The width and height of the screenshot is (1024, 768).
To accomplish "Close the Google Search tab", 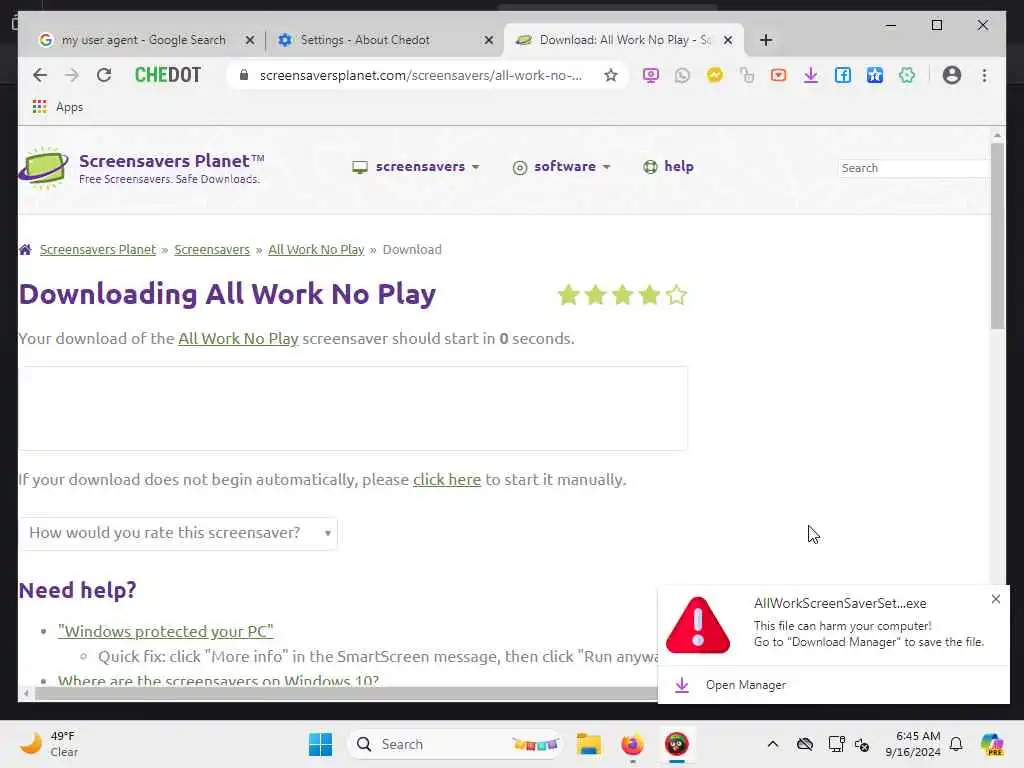I will point(249,40).
